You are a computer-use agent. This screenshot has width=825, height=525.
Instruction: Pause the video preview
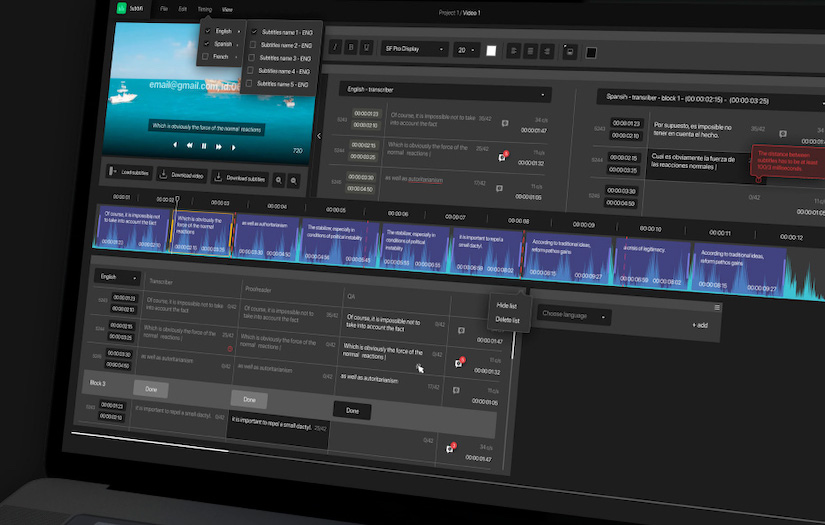pyautogui.click(x=204, y=146)
